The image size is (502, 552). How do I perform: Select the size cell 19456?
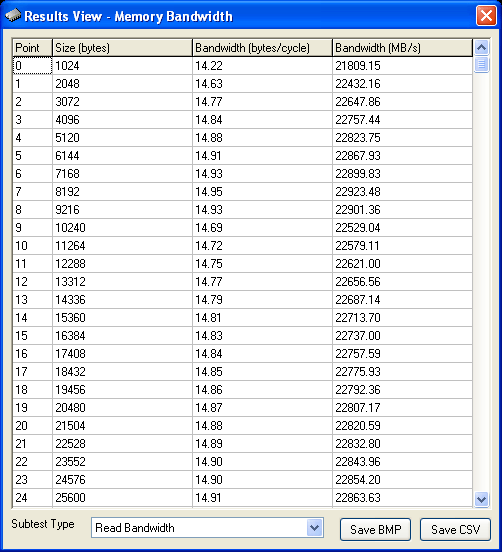tap(122, 390)
